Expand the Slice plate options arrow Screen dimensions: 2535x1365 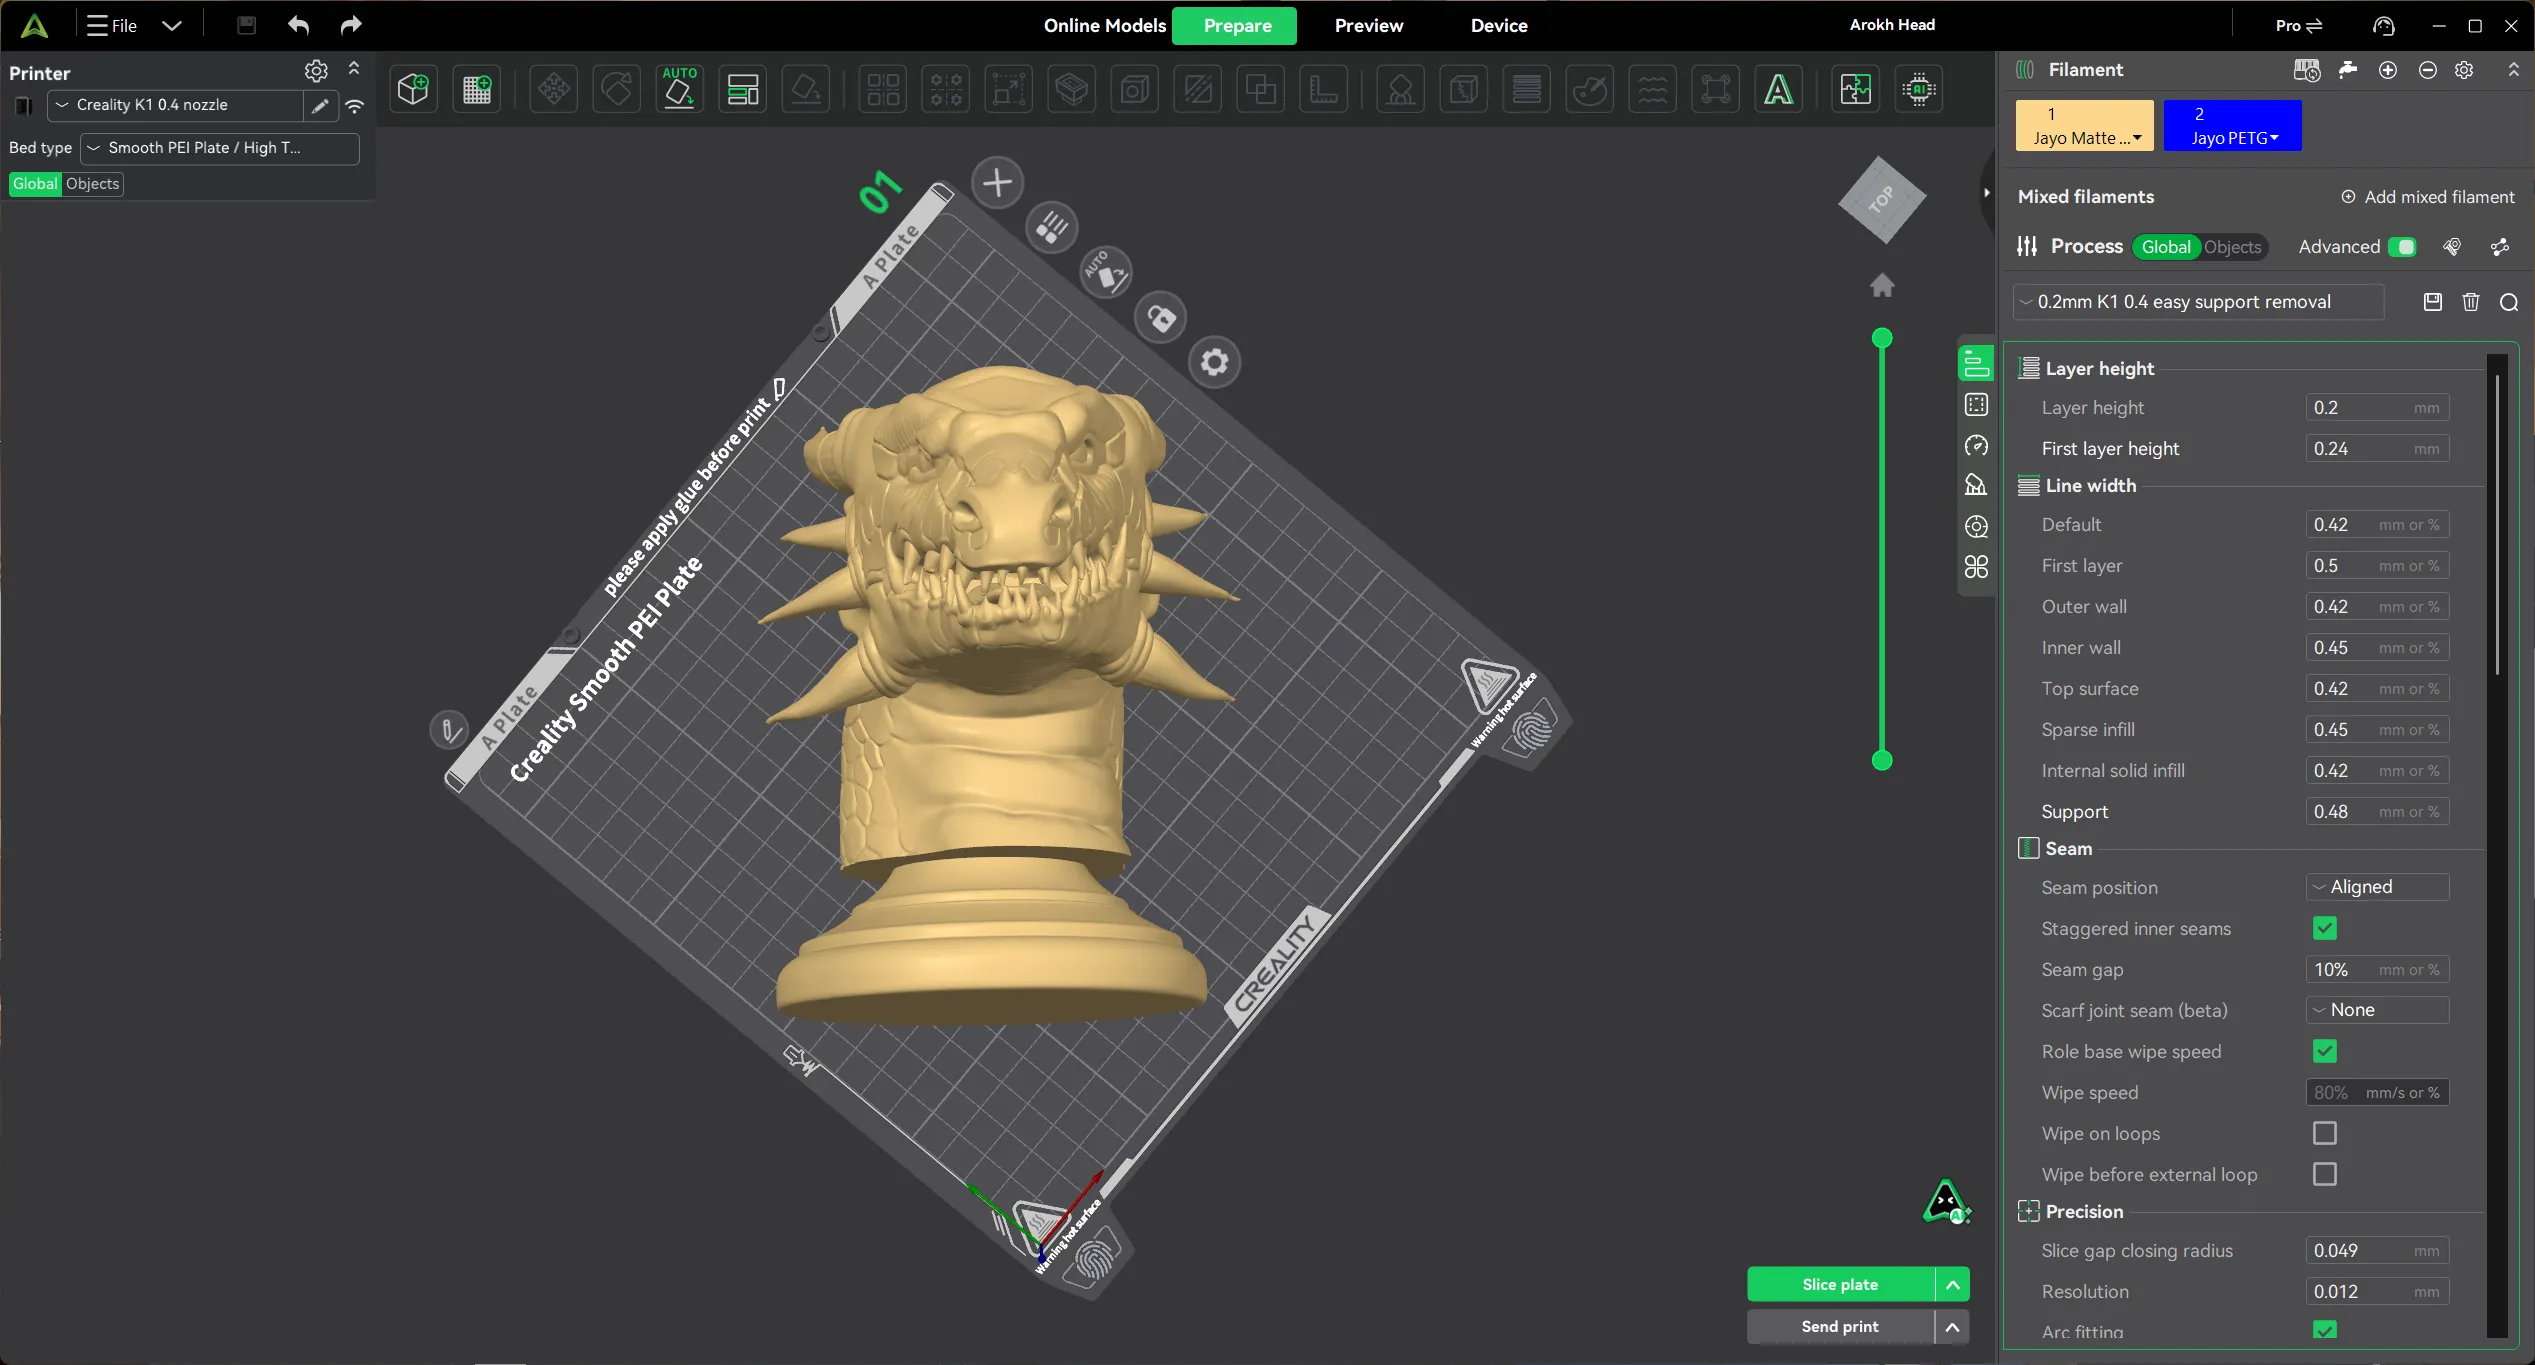pyautogui.click(x=1952, y=1284)
